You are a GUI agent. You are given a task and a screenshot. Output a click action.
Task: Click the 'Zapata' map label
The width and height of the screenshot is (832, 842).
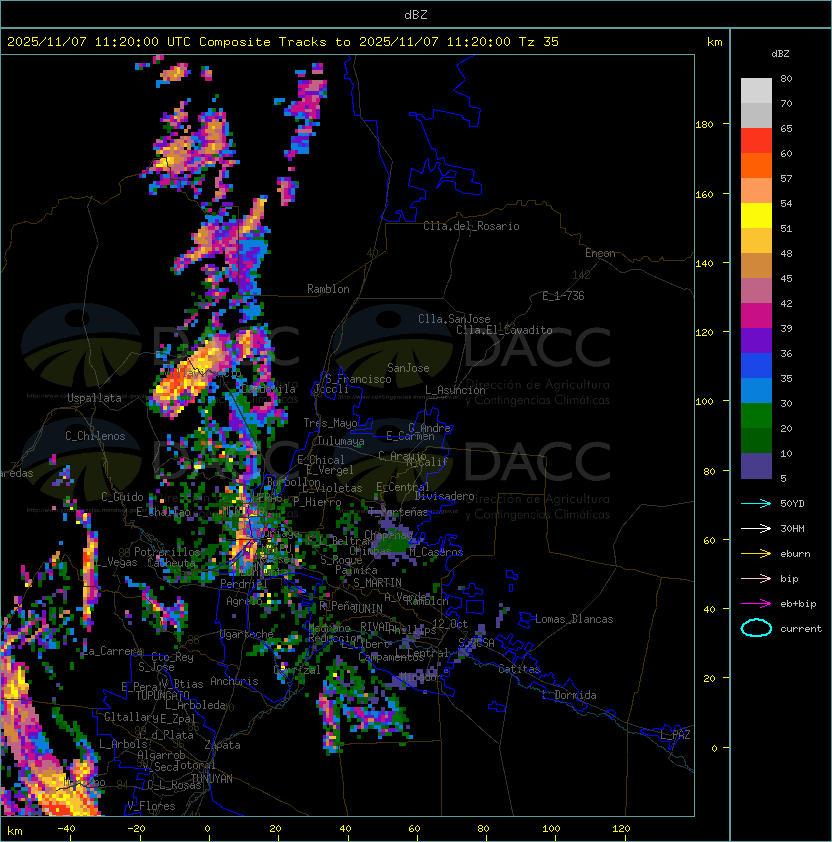point(222,745)
